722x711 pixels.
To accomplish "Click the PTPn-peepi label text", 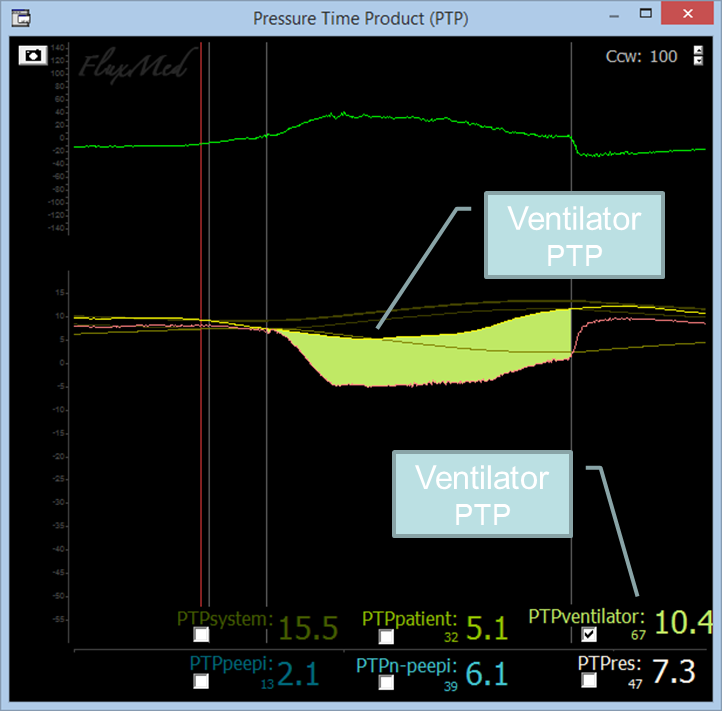I will 407,666.
